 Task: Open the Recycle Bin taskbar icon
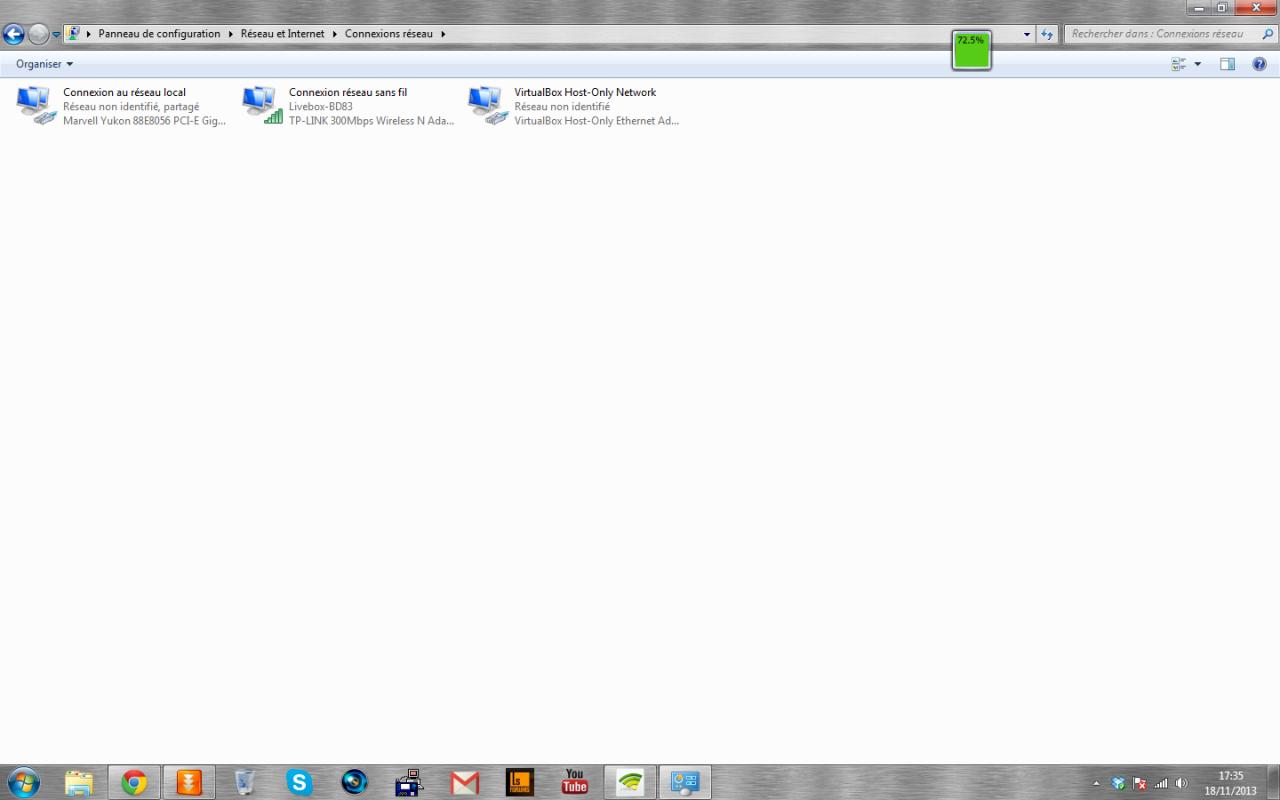tap(244, 782)
